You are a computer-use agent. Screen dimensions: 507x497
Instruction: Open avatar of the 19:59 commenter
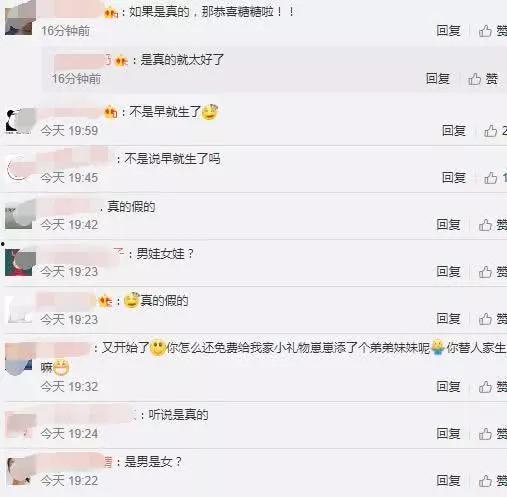(19, 121)
